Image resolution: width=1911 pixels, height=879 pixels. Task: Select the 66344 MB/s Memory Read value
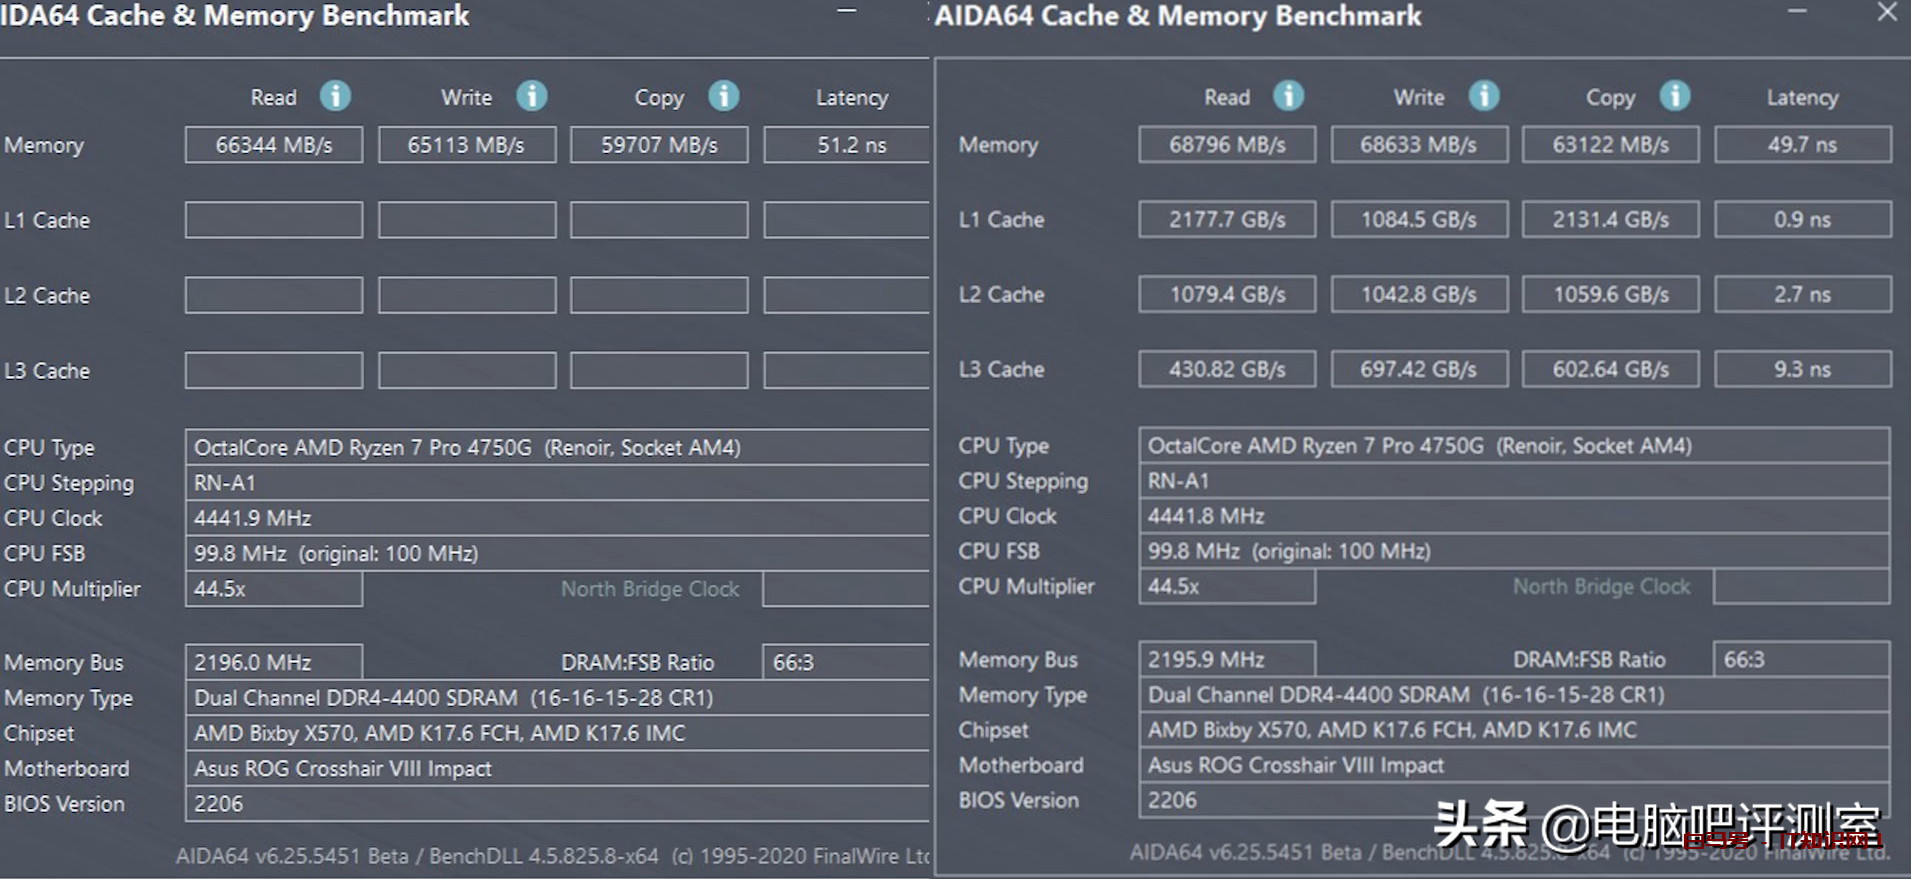point(274,145)
